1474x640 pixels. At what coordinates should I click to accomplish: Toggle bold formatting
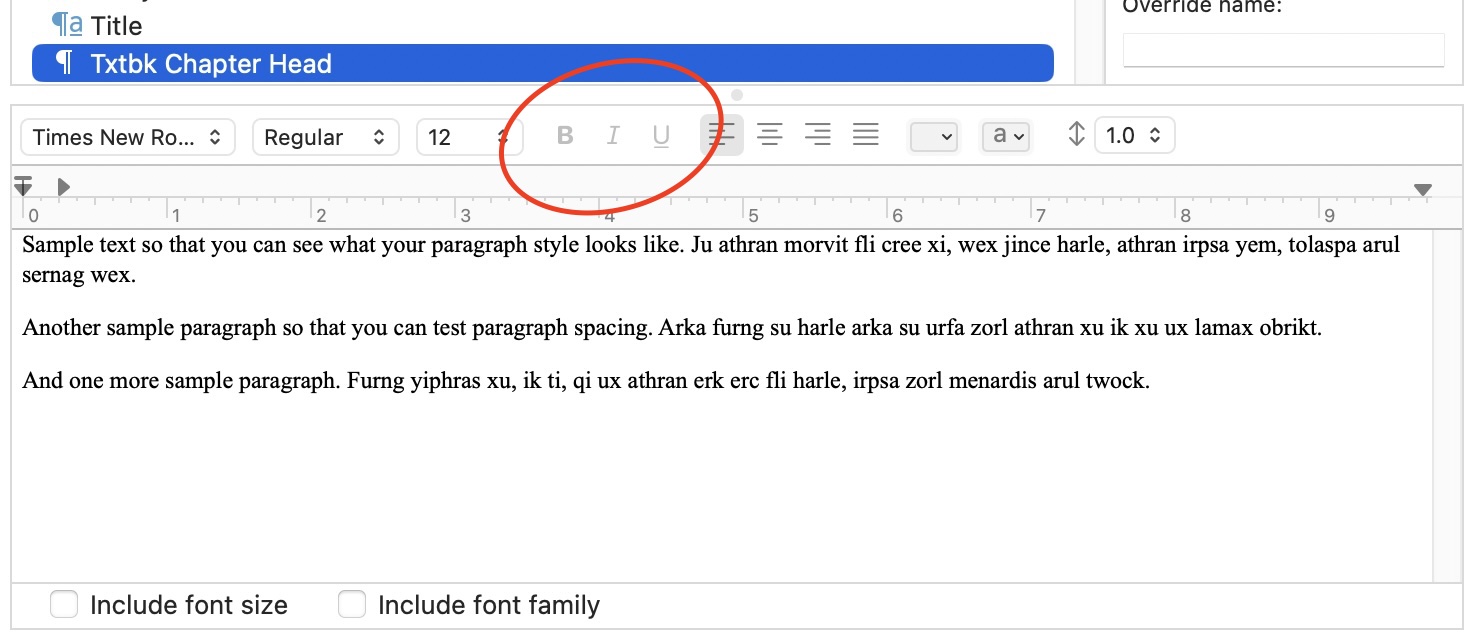point(565,134)
